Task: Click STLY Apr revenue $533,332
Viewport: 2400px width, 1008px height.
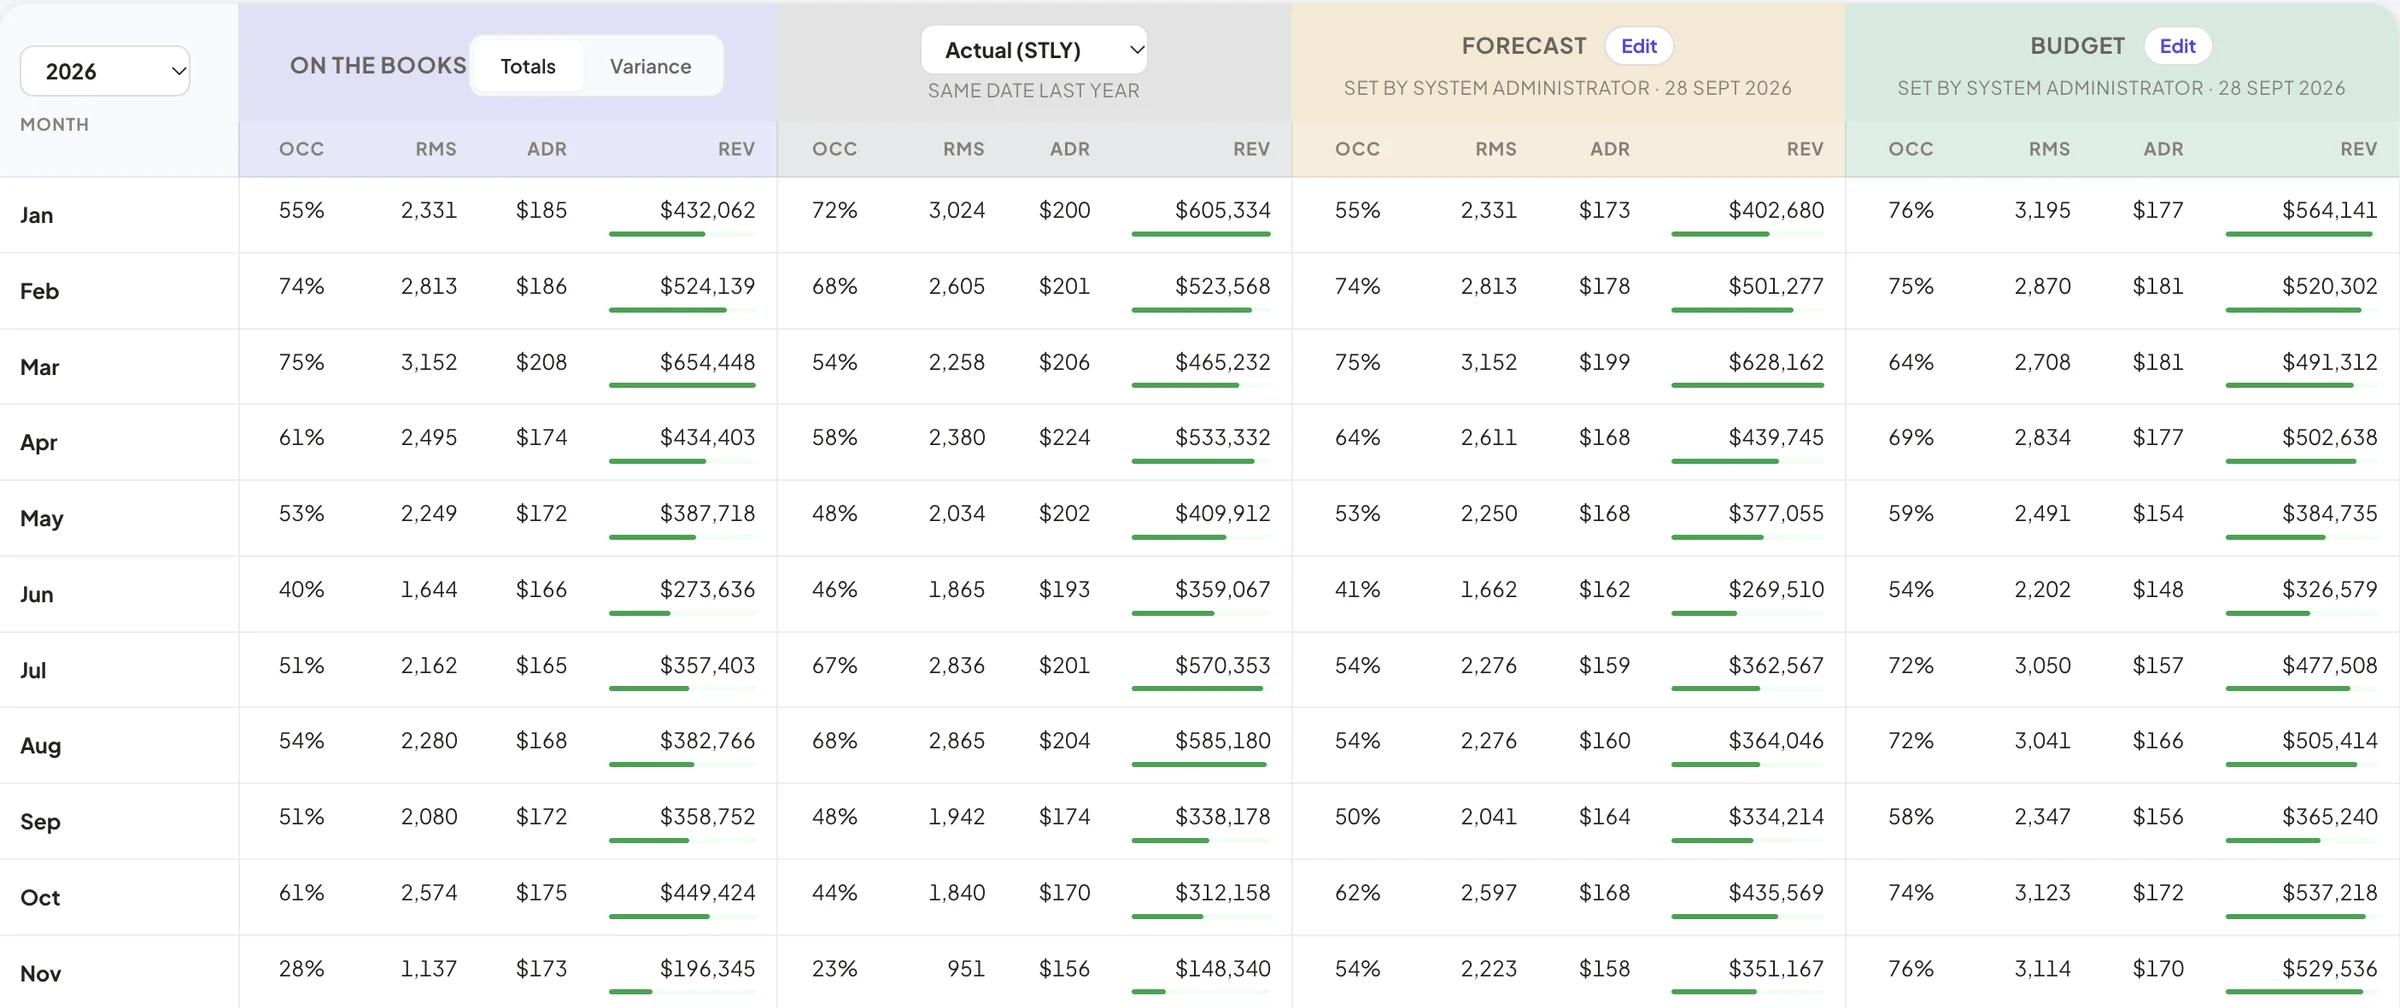Action: [x=1222, y=437]
